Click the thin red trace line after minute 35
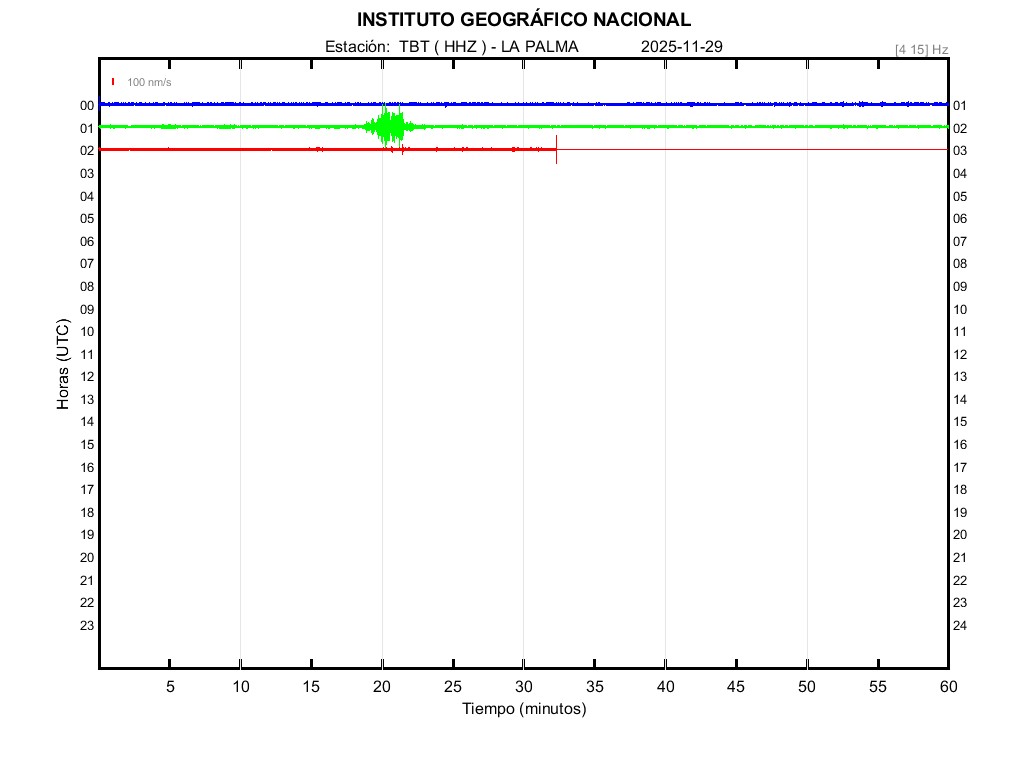The width and height of the screenshot is (1024, 768). coord(750,149)
